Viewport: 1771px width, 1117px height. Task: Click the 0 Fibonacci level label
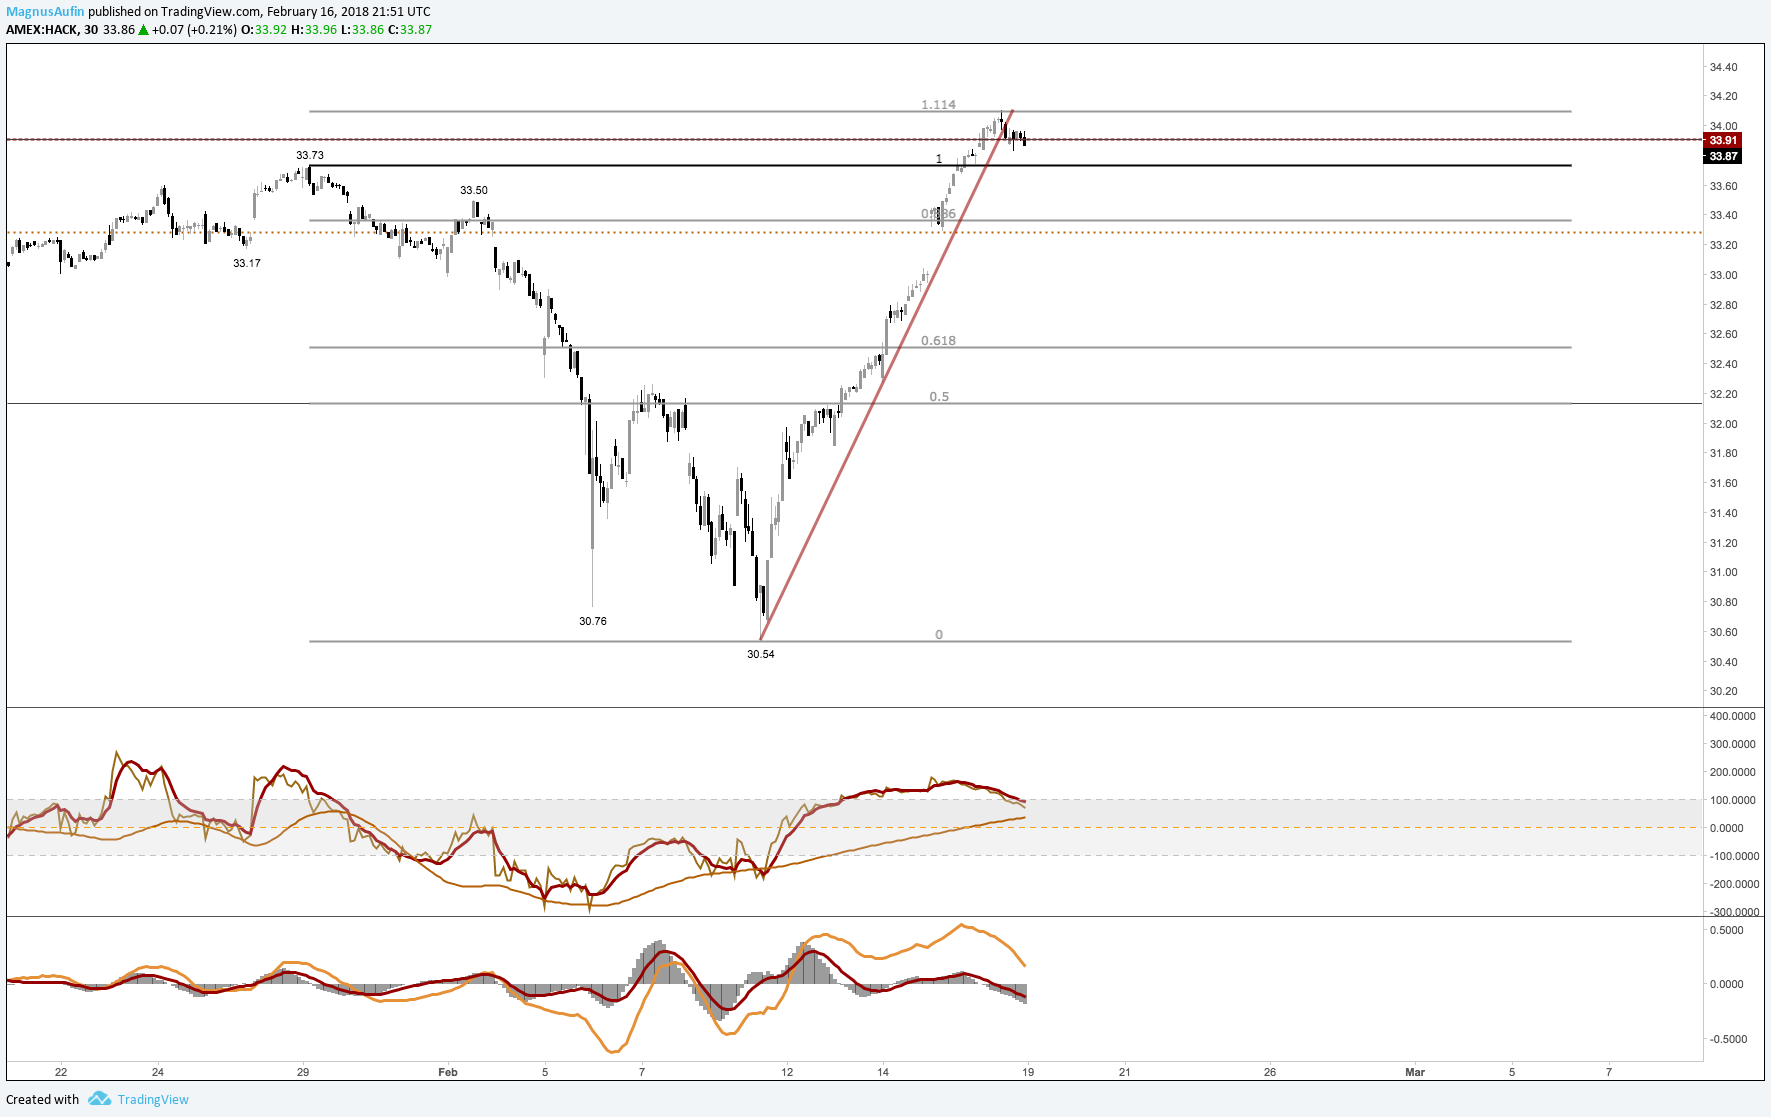[939, 634]
